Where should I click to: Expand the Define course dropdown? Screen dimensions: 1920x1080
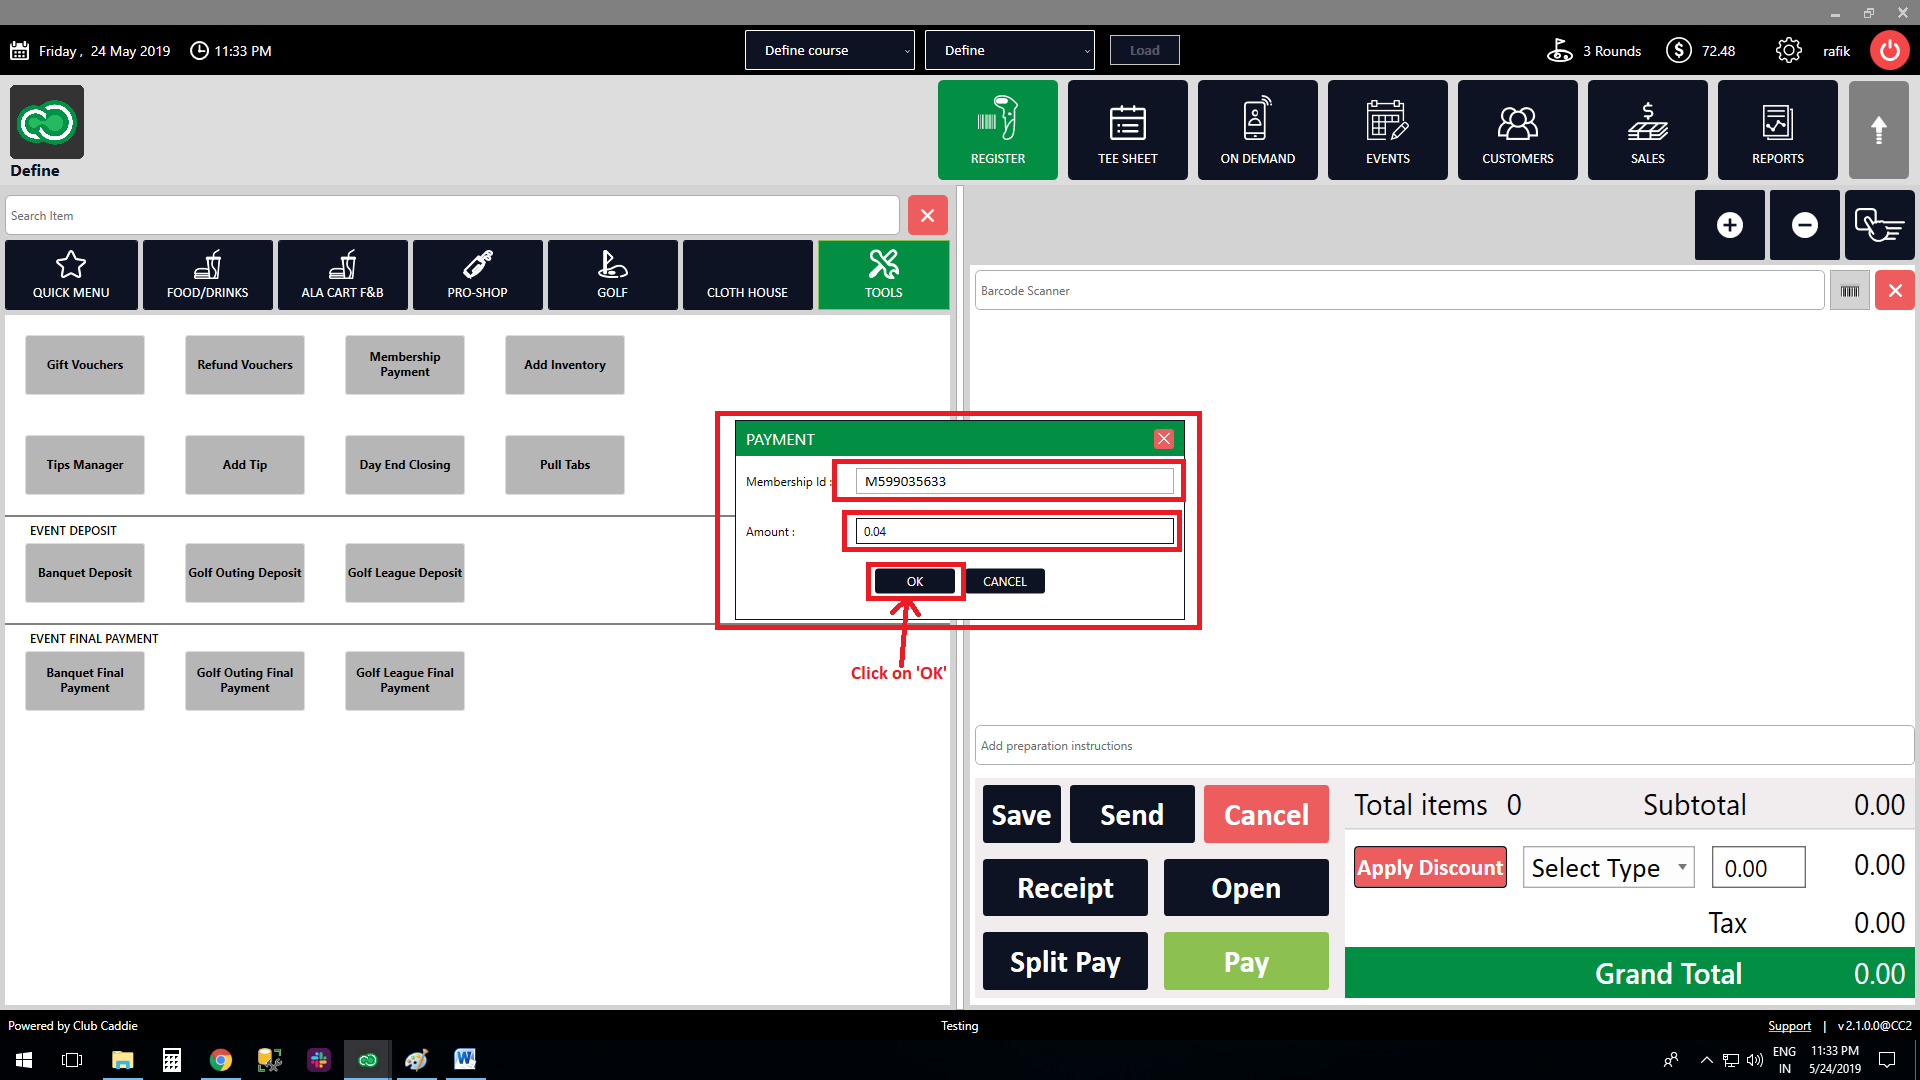(829, 50)
